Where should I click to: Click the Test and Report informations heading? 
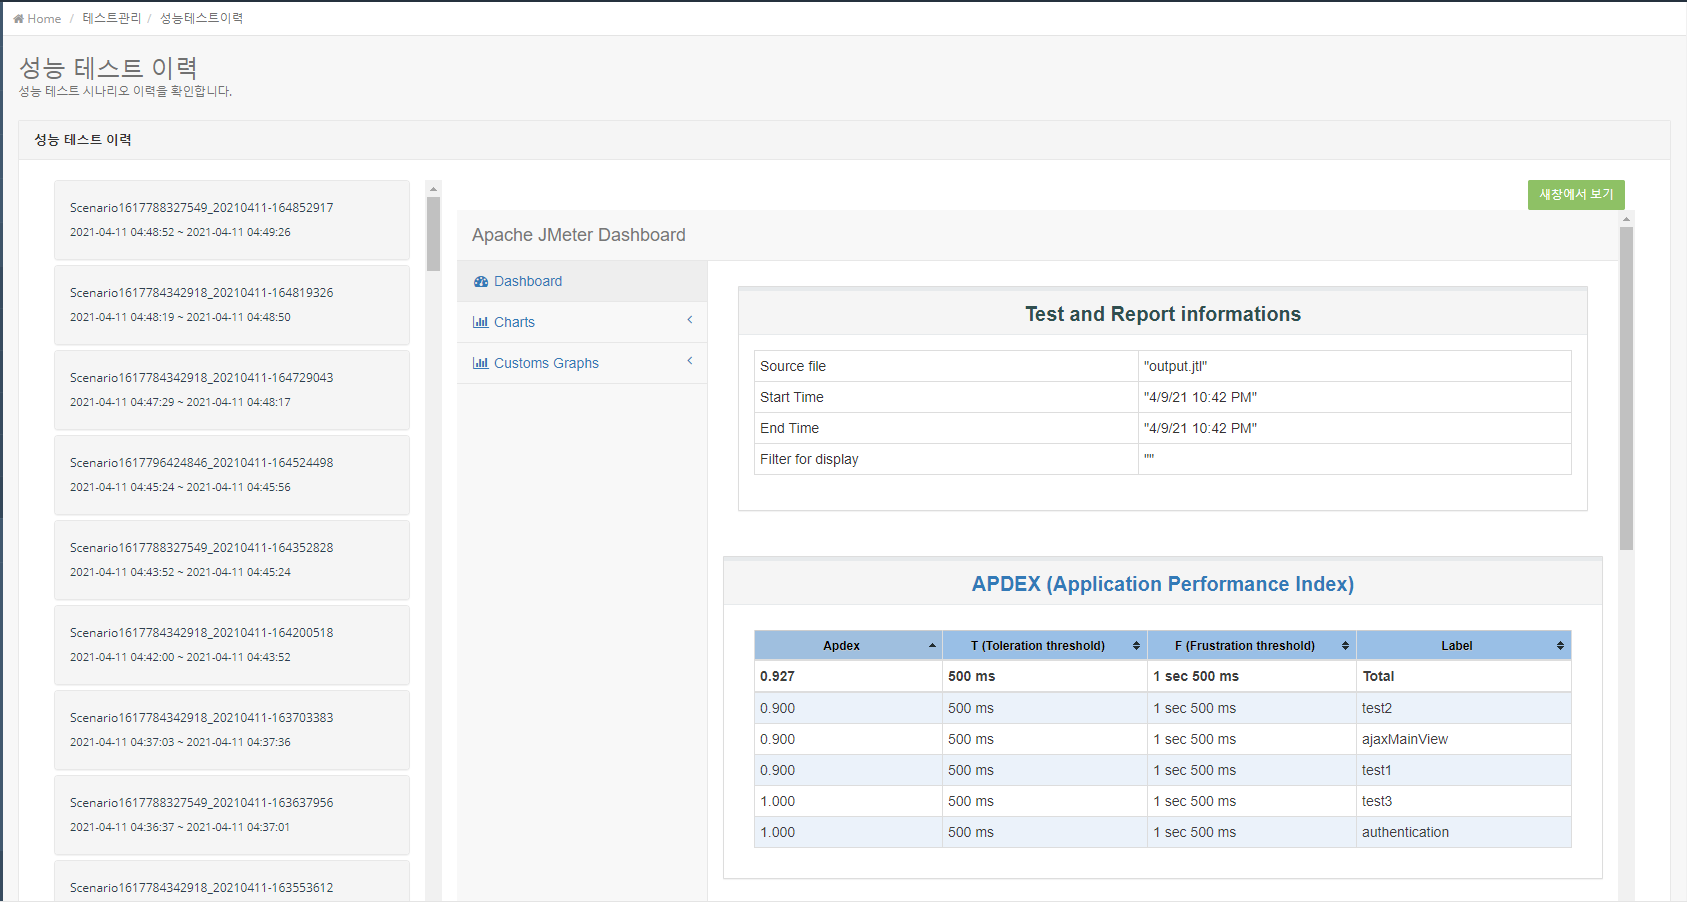[x=1163, y=314]
